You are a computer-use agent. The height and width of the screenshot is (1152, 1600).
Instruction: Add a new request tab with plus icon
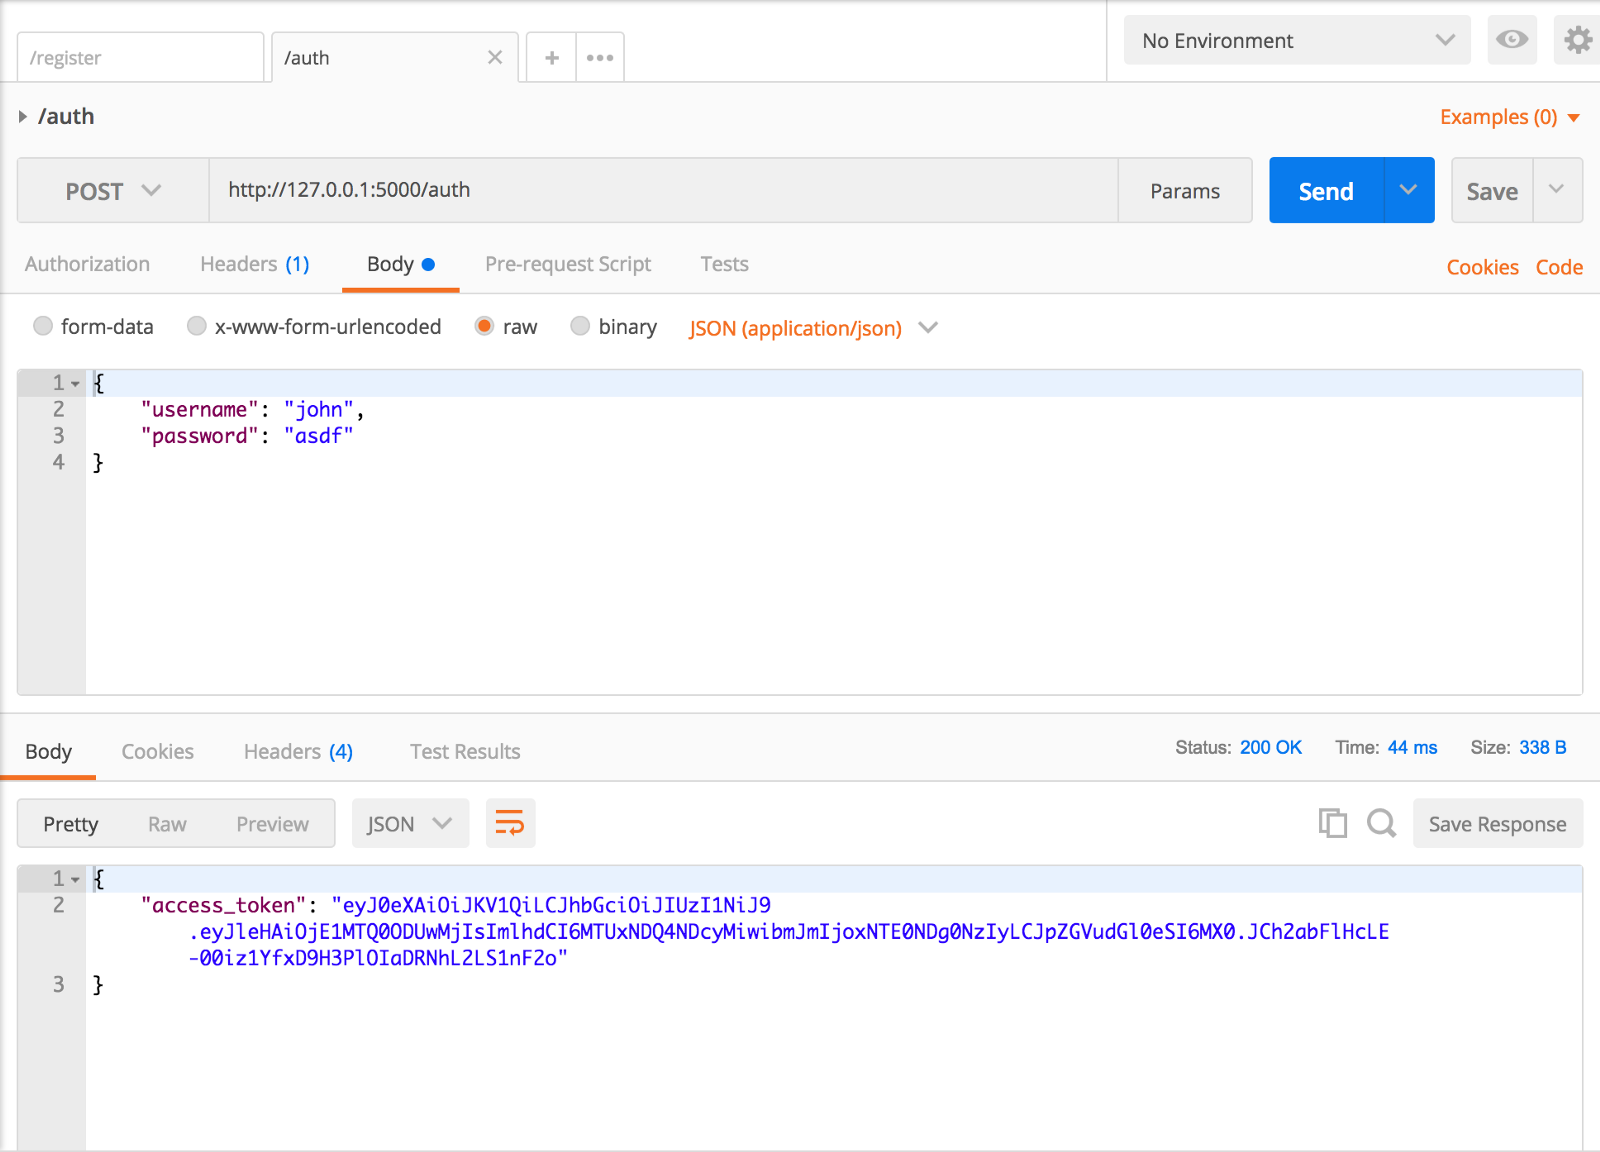(551, 58)
